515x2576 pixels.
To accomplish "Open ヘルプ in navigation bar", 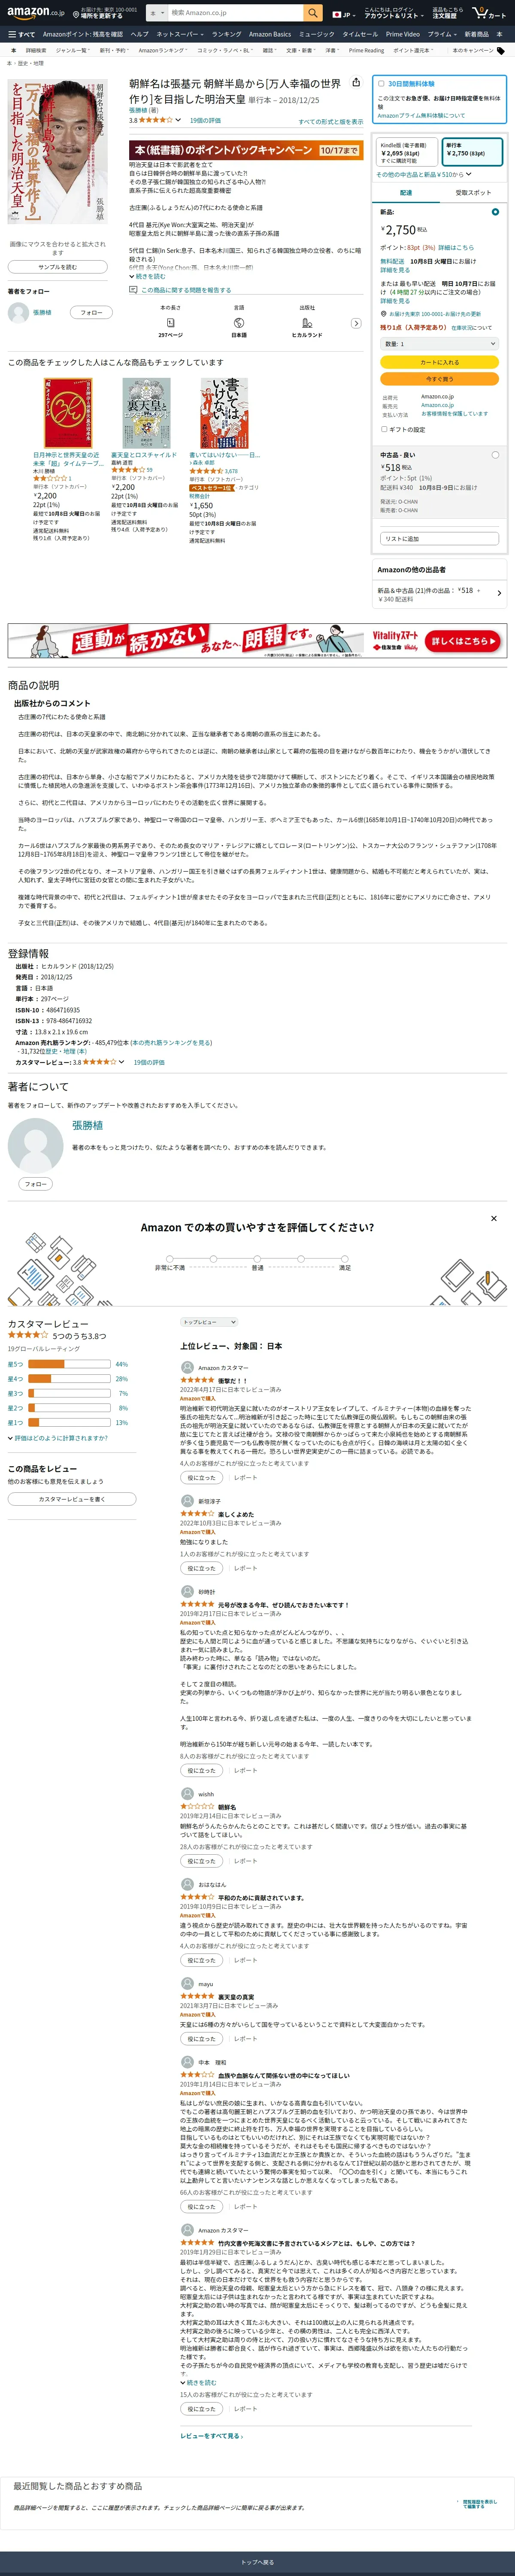I will coord(139,34).
